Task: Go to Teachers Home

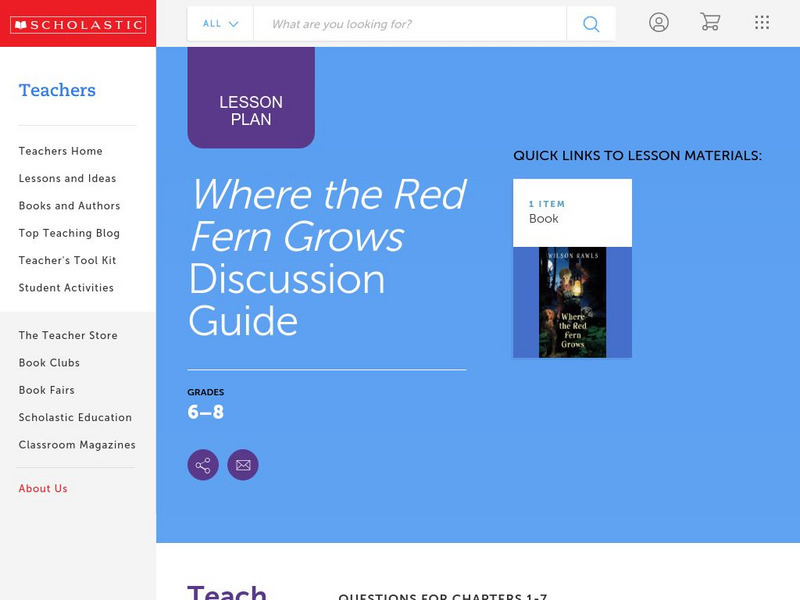Action: (x=60, y=151)
